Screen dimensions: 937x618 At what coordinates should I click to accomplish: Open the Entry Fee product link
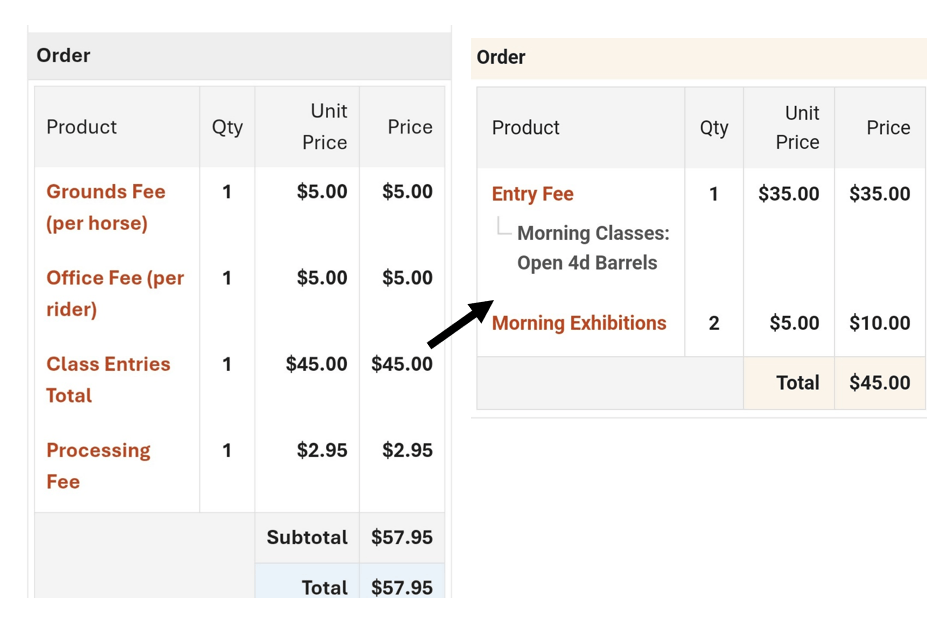pyautogui.click(x=532, y=194)
